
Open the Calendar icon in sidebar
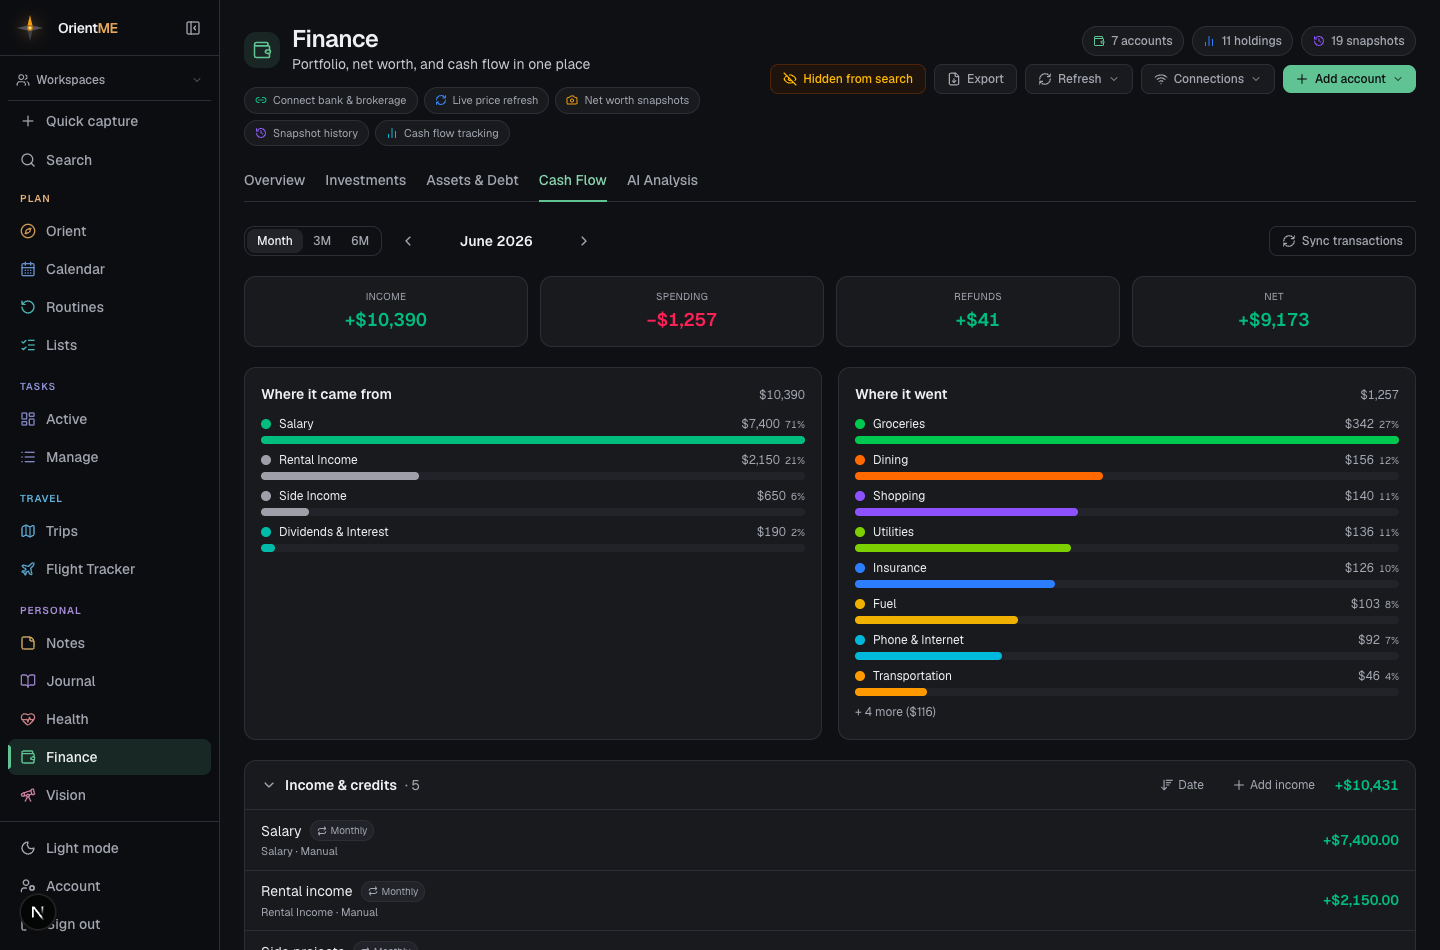pyautogui.click(x=28, y=269)
